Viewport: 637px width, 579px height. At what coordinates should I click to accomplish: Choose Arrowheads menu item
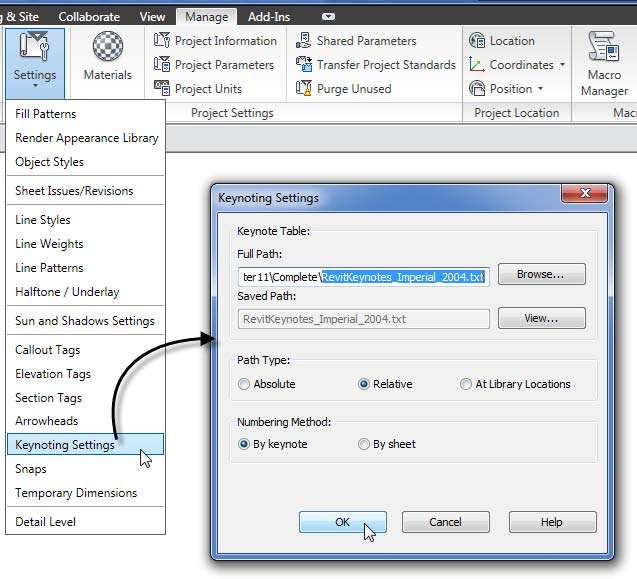pos(85,421)
